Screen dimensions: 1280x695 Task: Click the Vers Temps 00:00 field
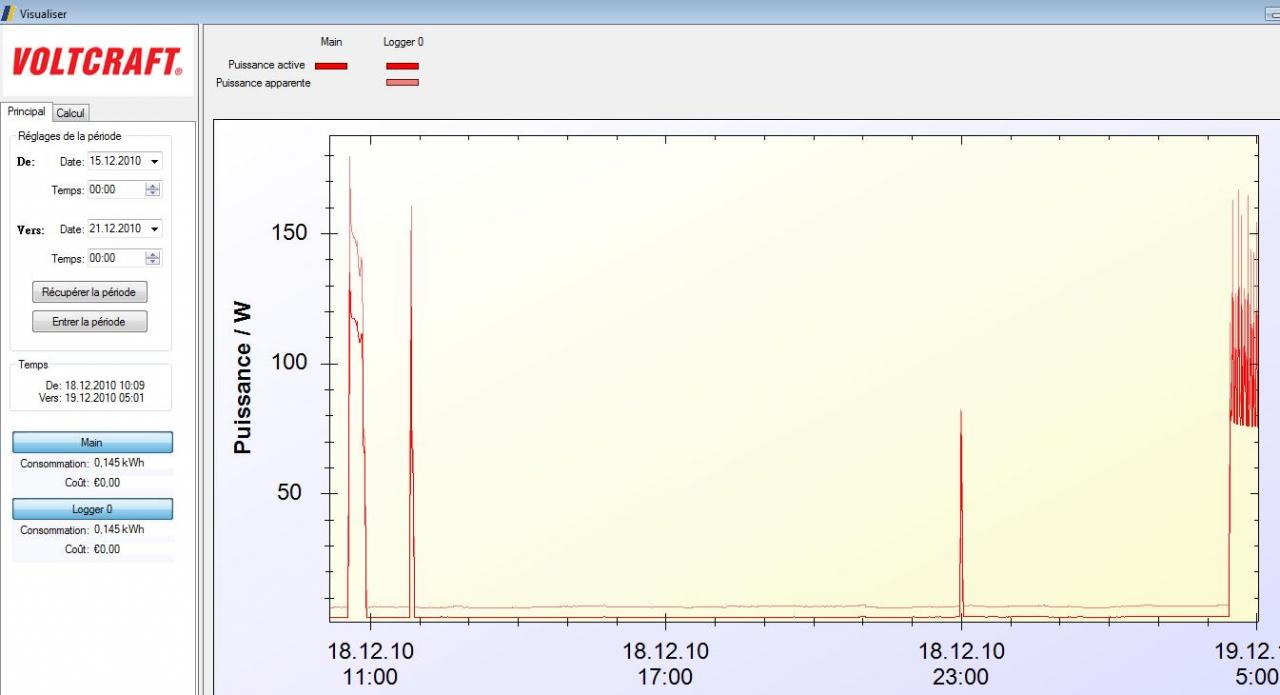(x=116, y=258)
